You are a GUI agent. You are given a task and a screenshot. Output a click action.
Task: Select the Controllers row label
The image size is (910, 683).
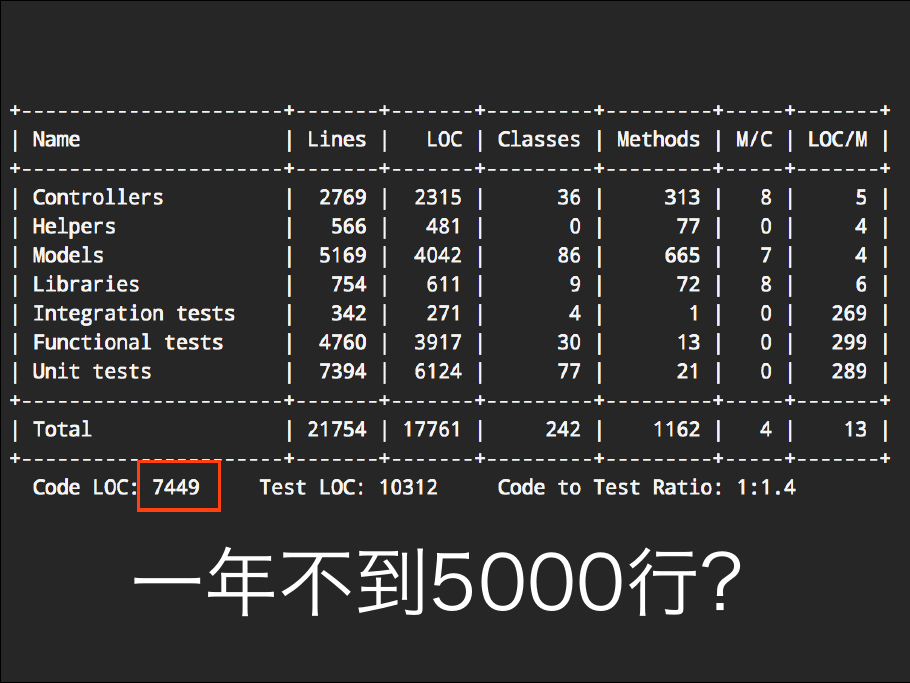tap(98, 198)
